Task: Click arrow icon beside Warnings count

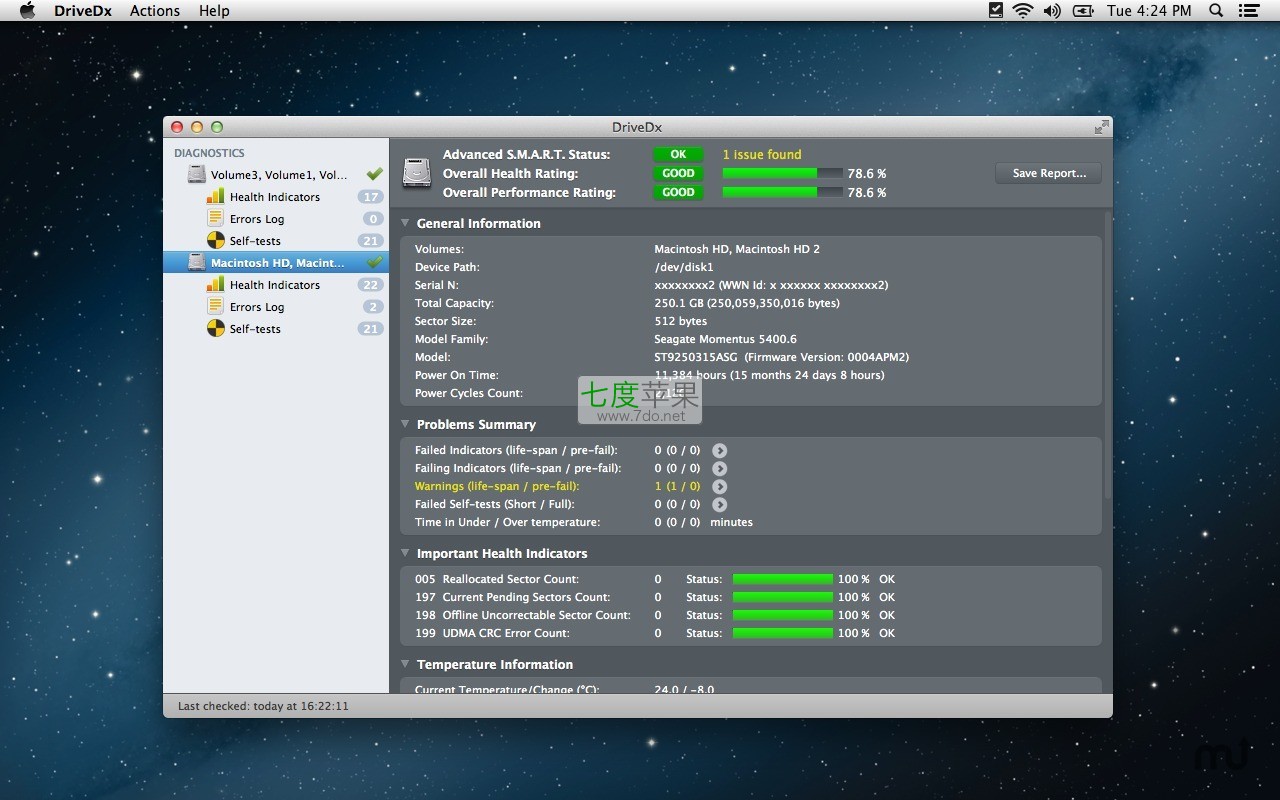Action: 719,487
